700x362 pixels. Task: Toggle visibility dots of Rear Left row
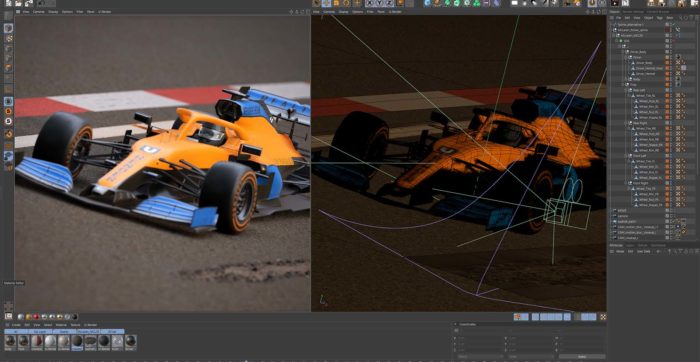click(x=671, y=90)
